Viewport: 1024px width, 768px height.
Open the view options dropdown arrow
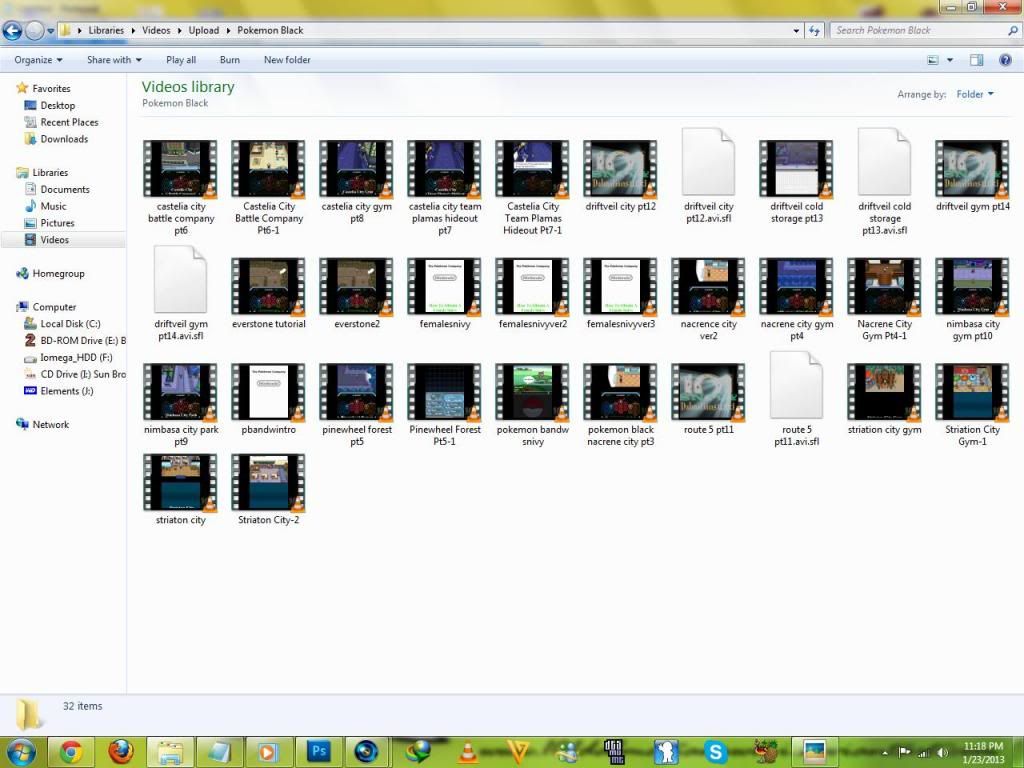pos(950,60)
